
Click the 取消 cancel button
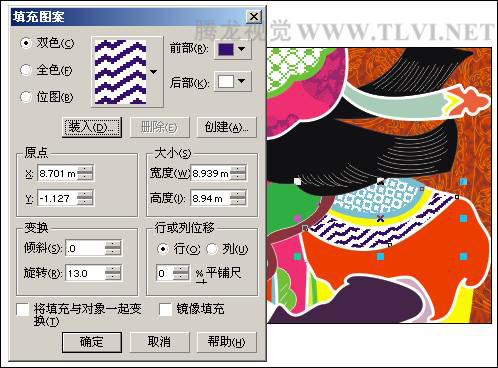[x=159, y=342]
